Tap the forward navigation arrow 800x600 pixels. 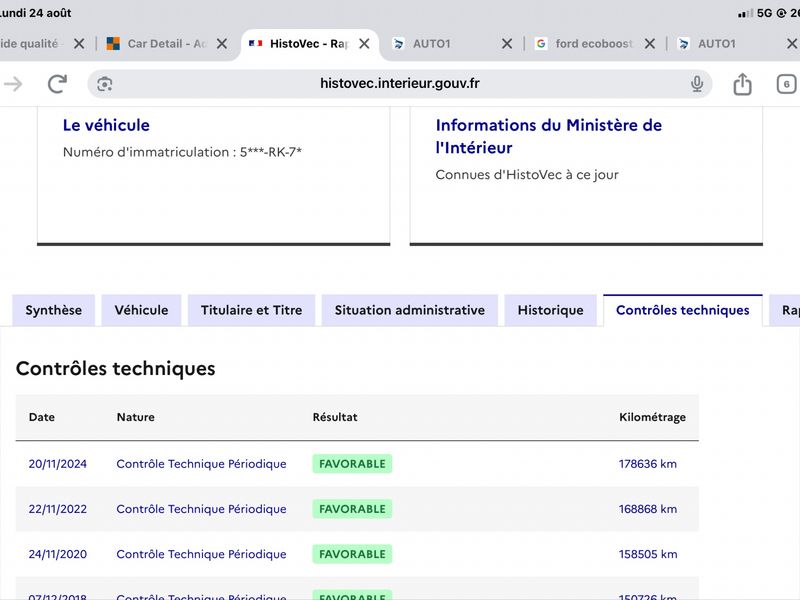point(12,84)
